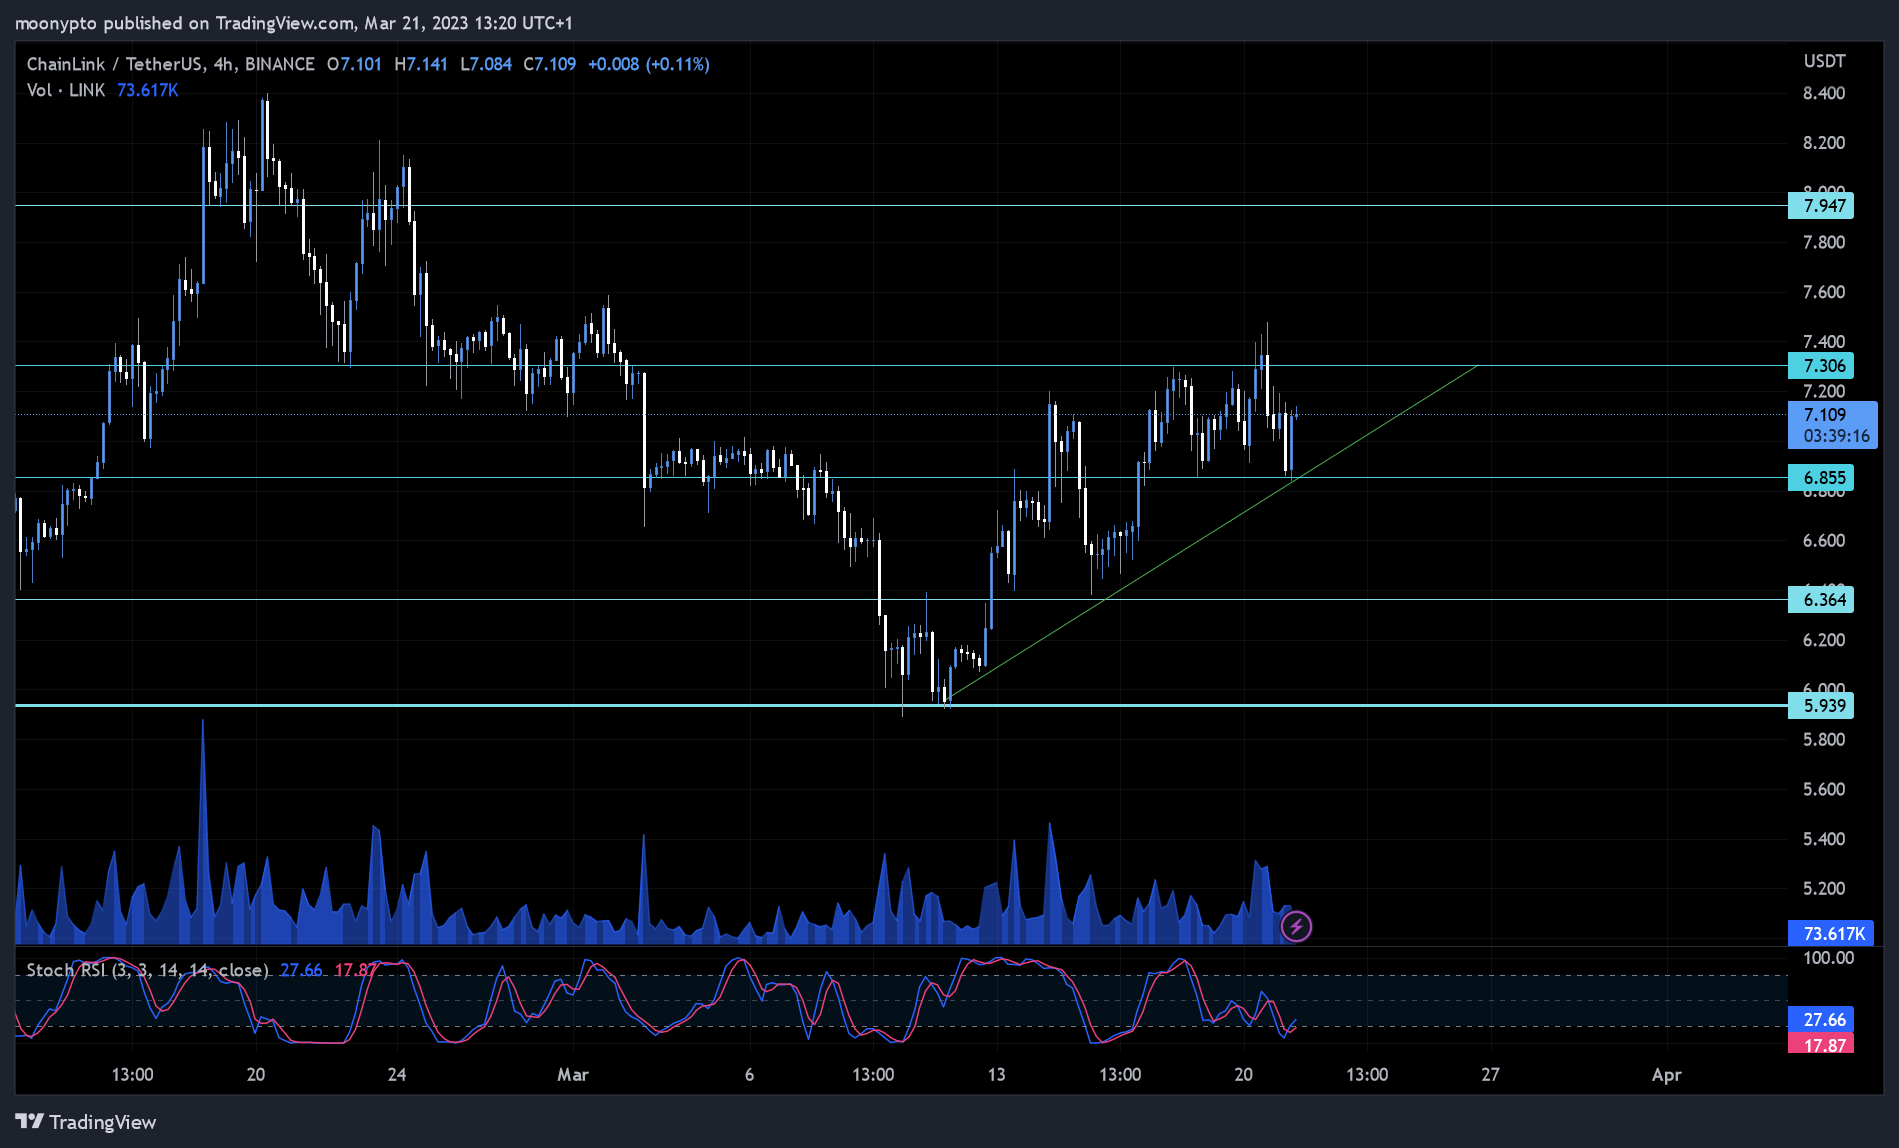Screen dimensions: 1899x1148
Task: Select the 6.364 price level label
Action: point(1821,600)
